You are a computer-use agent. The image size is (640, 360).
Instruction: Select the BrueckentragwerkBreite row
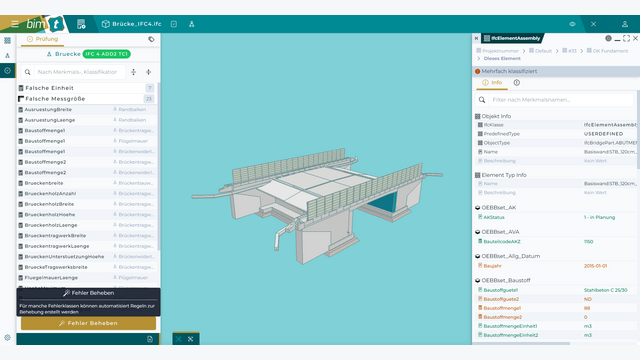pos(86,236)
